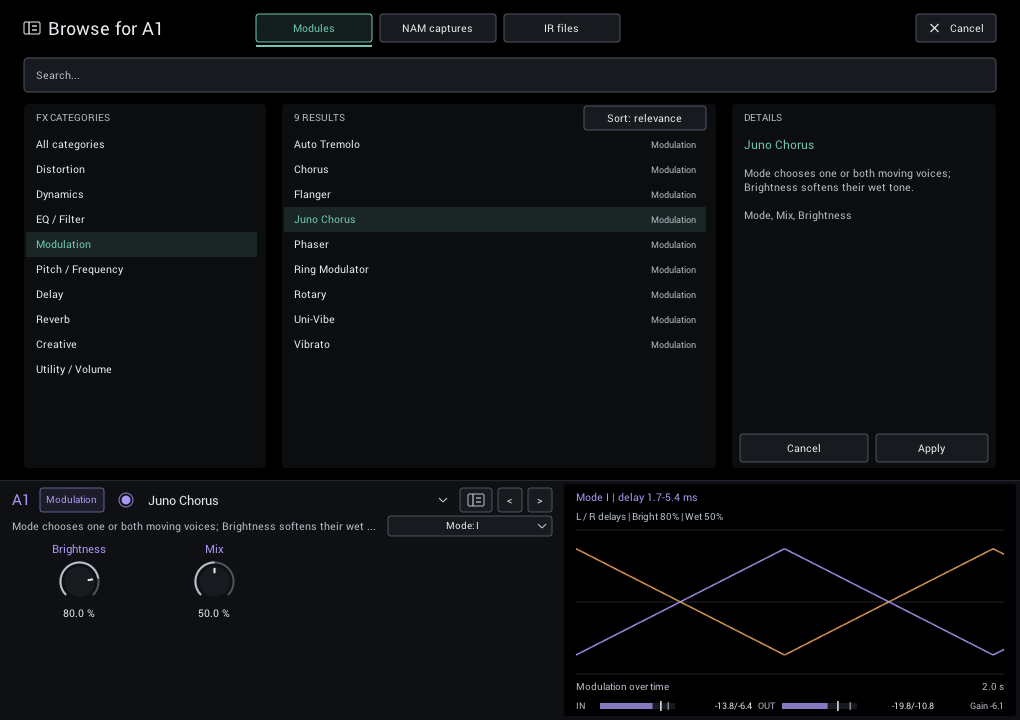Choose Flanger from the results list
Viewport: 1020px width, 720px height.
point(494,194)
